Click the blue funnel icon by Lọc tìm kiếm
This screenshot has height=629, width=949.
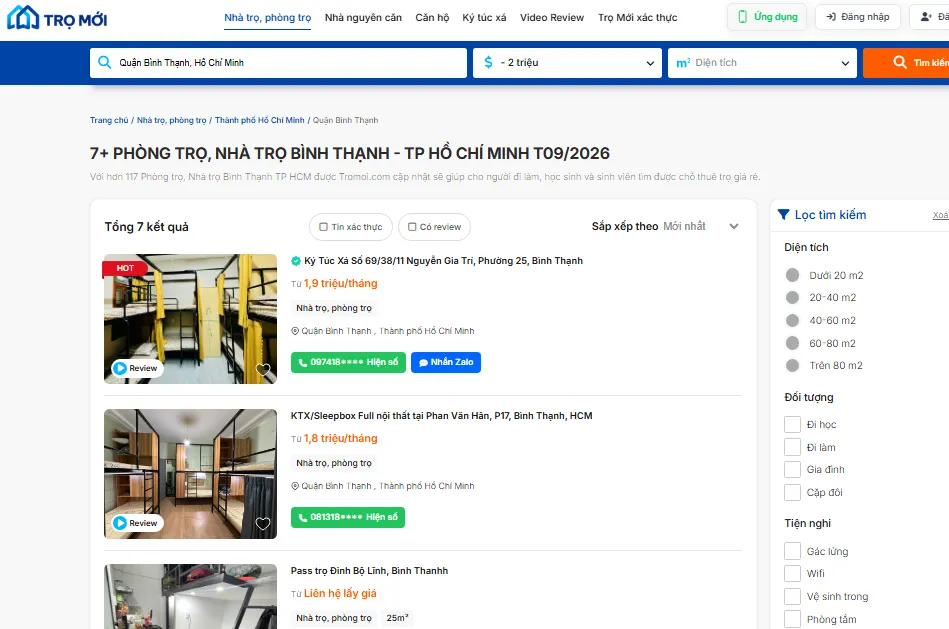click(784, 214)
